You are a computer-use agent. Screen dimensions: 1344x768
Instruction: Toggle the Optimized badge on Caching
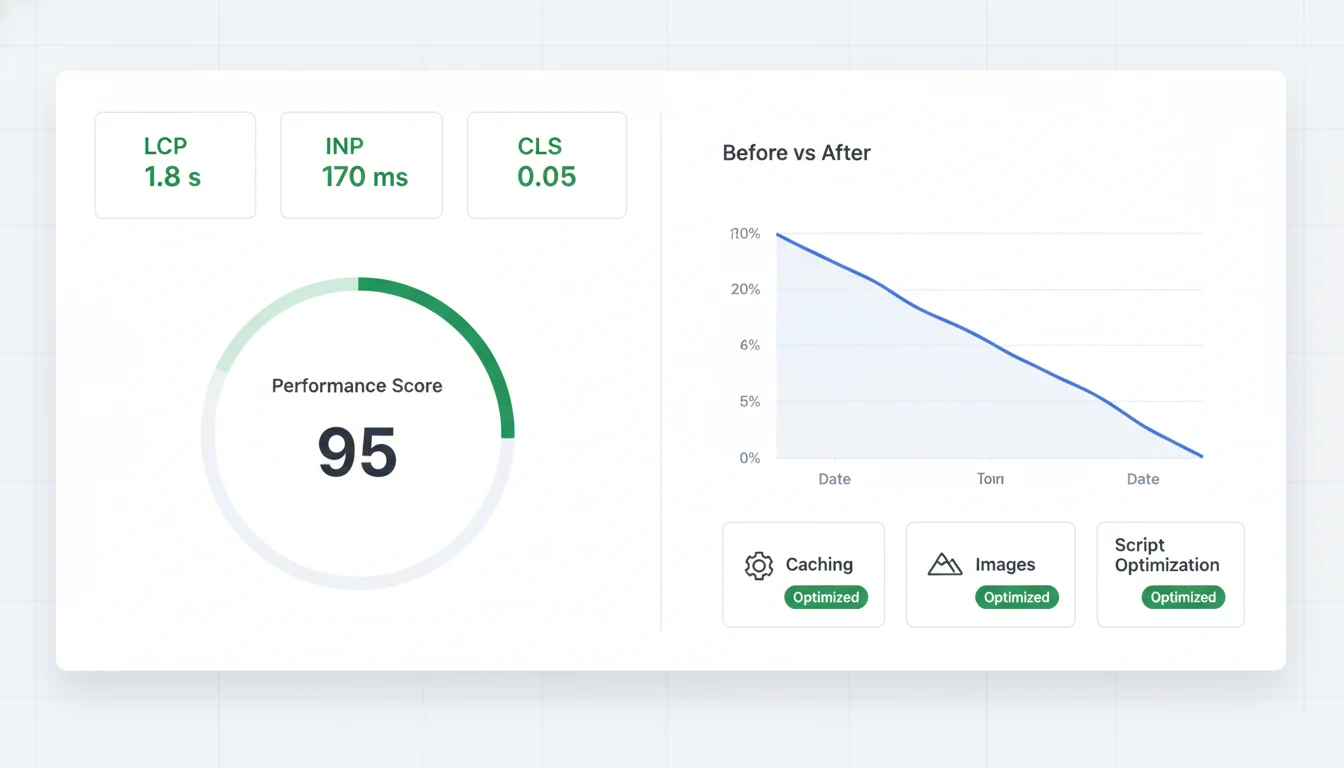tap(826, 597)
